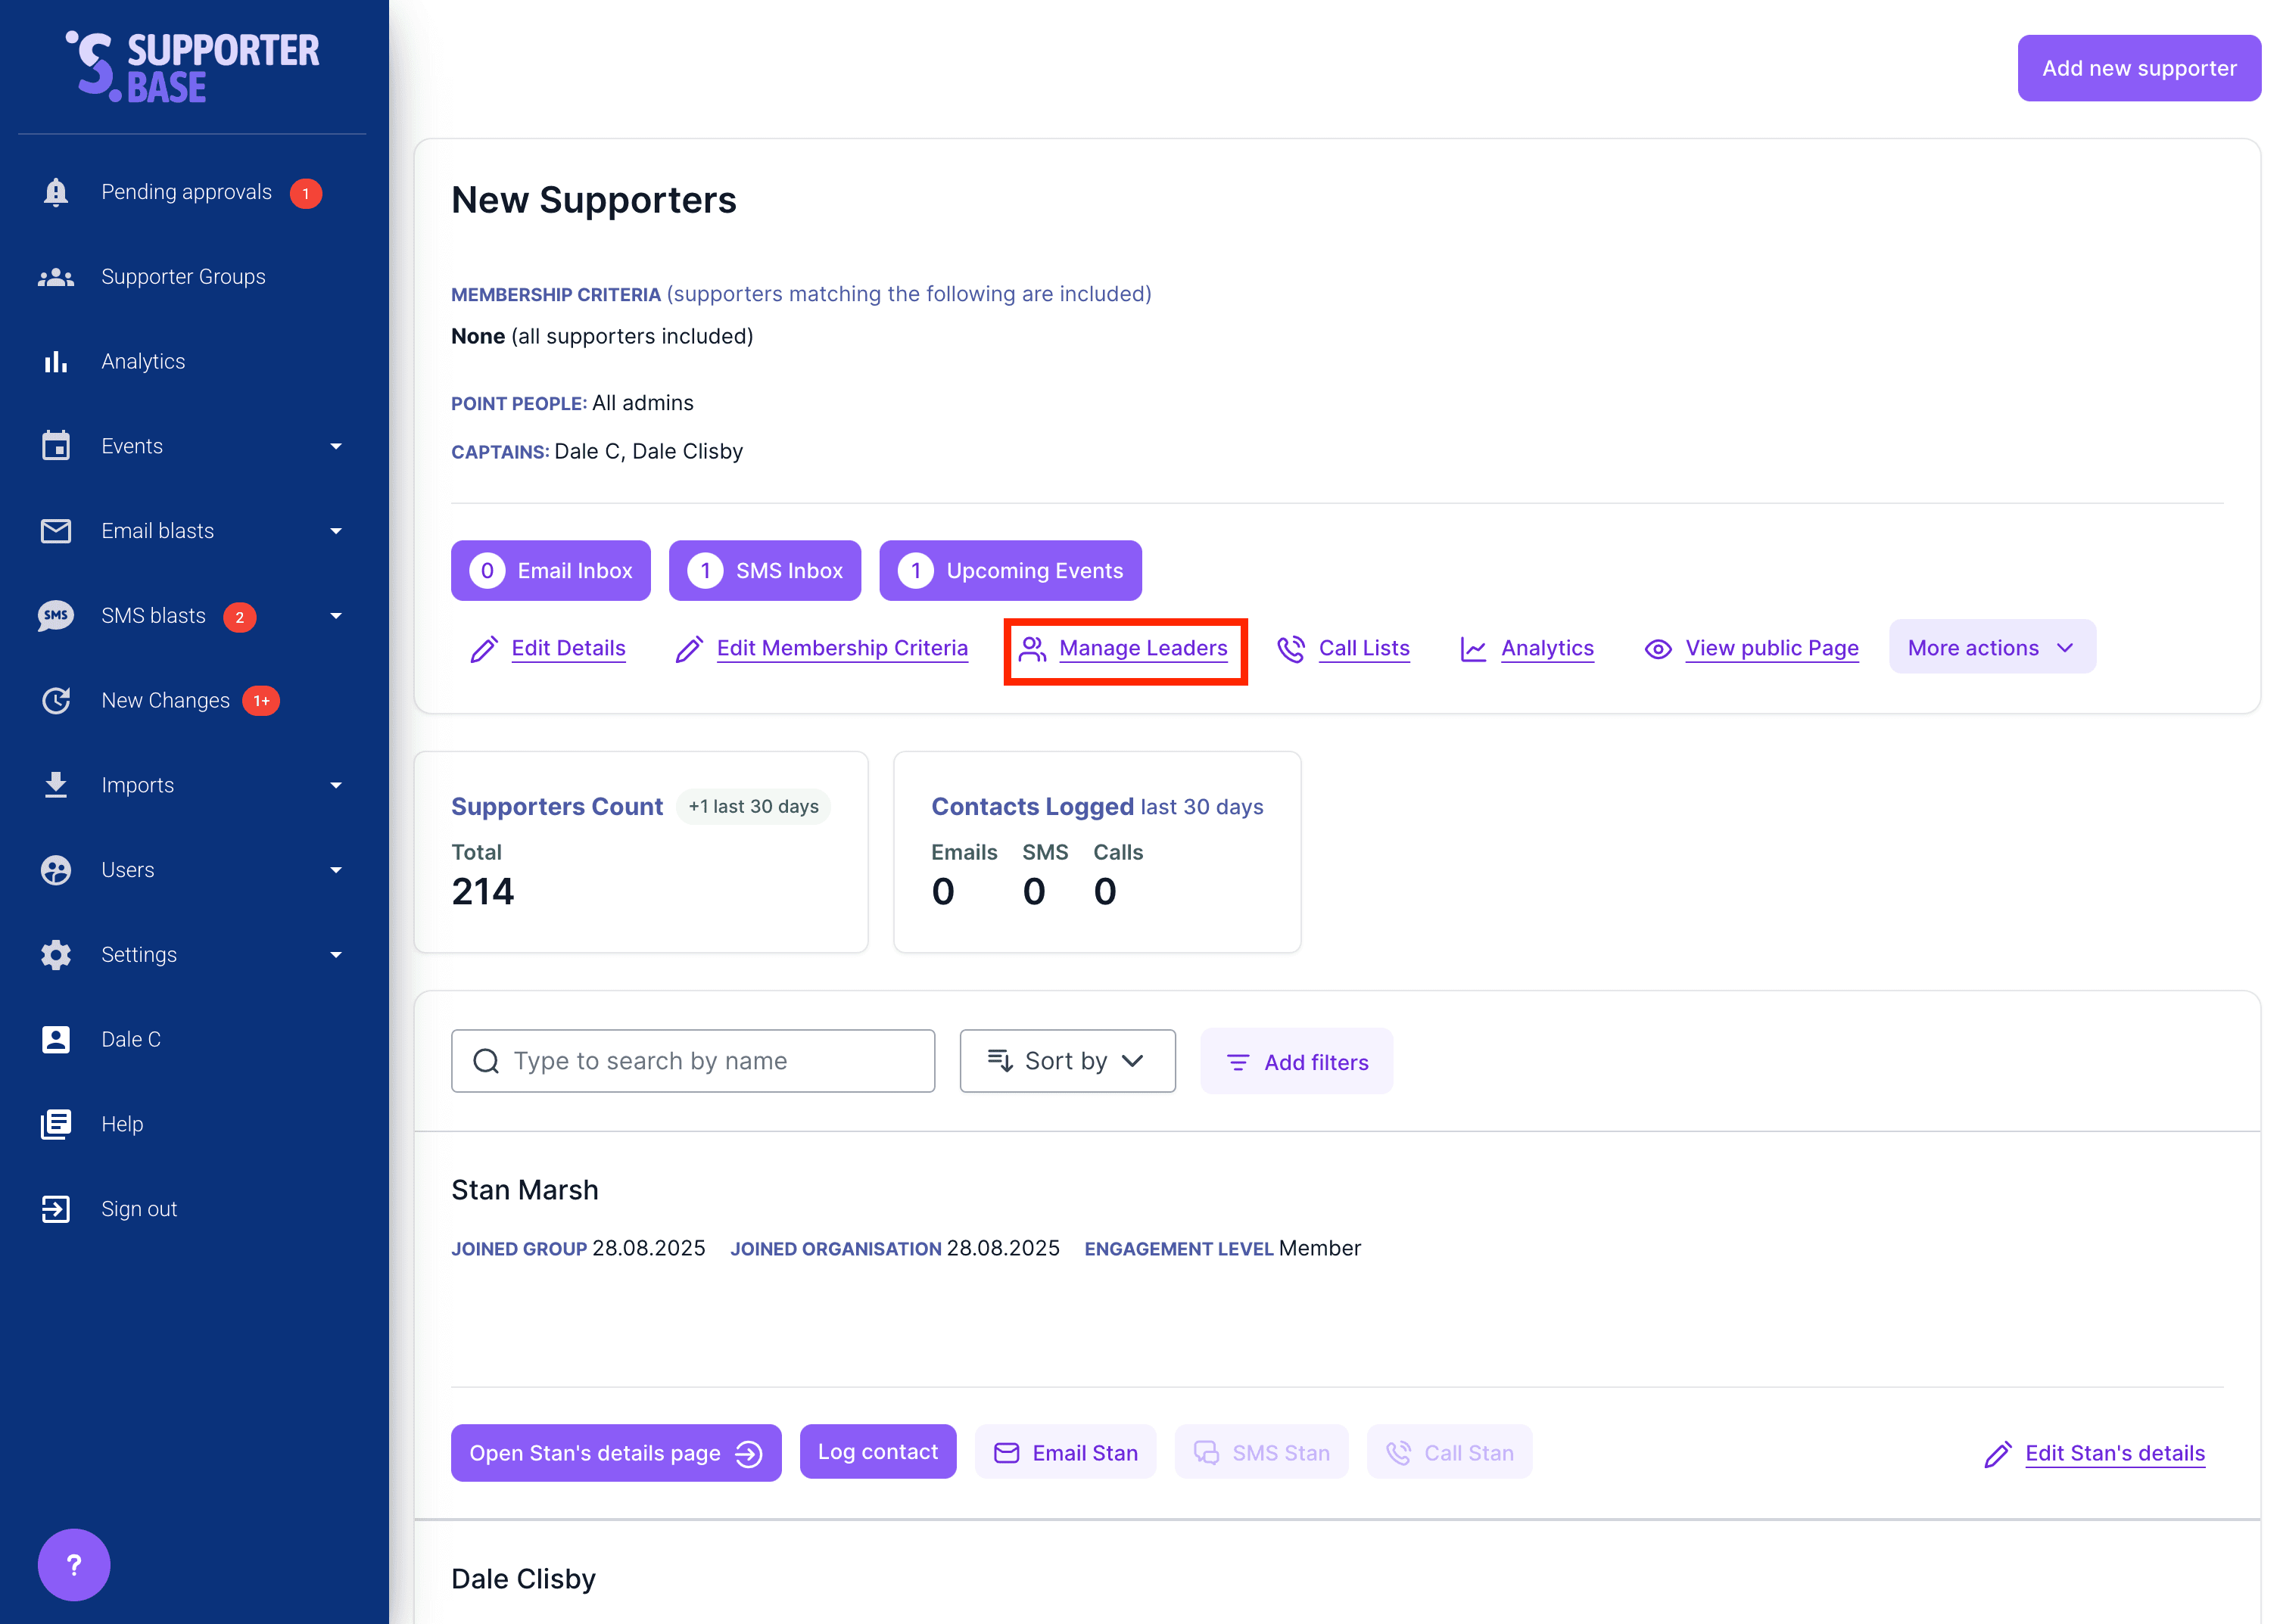Image resolution: width=2280 pixels, height=1624 pixels.
Task: Click the Supporter Groups people icon
Action: (56, 277)
